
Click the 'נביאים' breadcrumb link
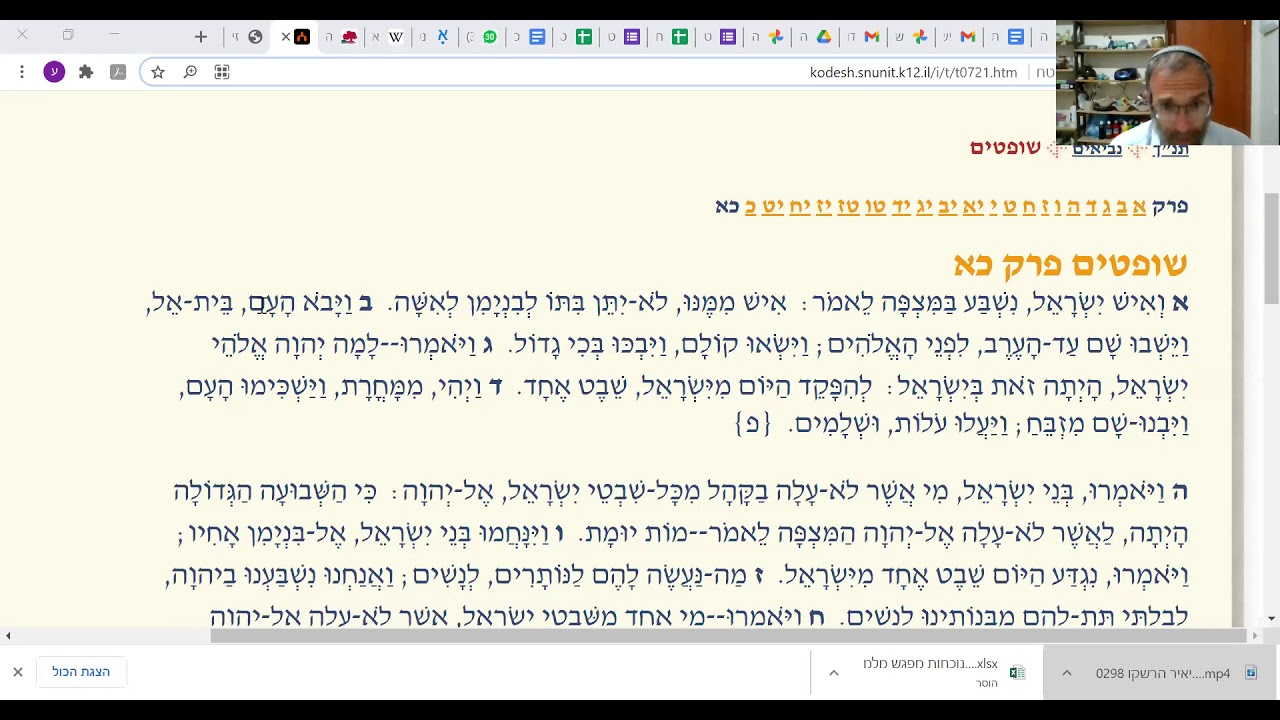[x=1097, y=148]
